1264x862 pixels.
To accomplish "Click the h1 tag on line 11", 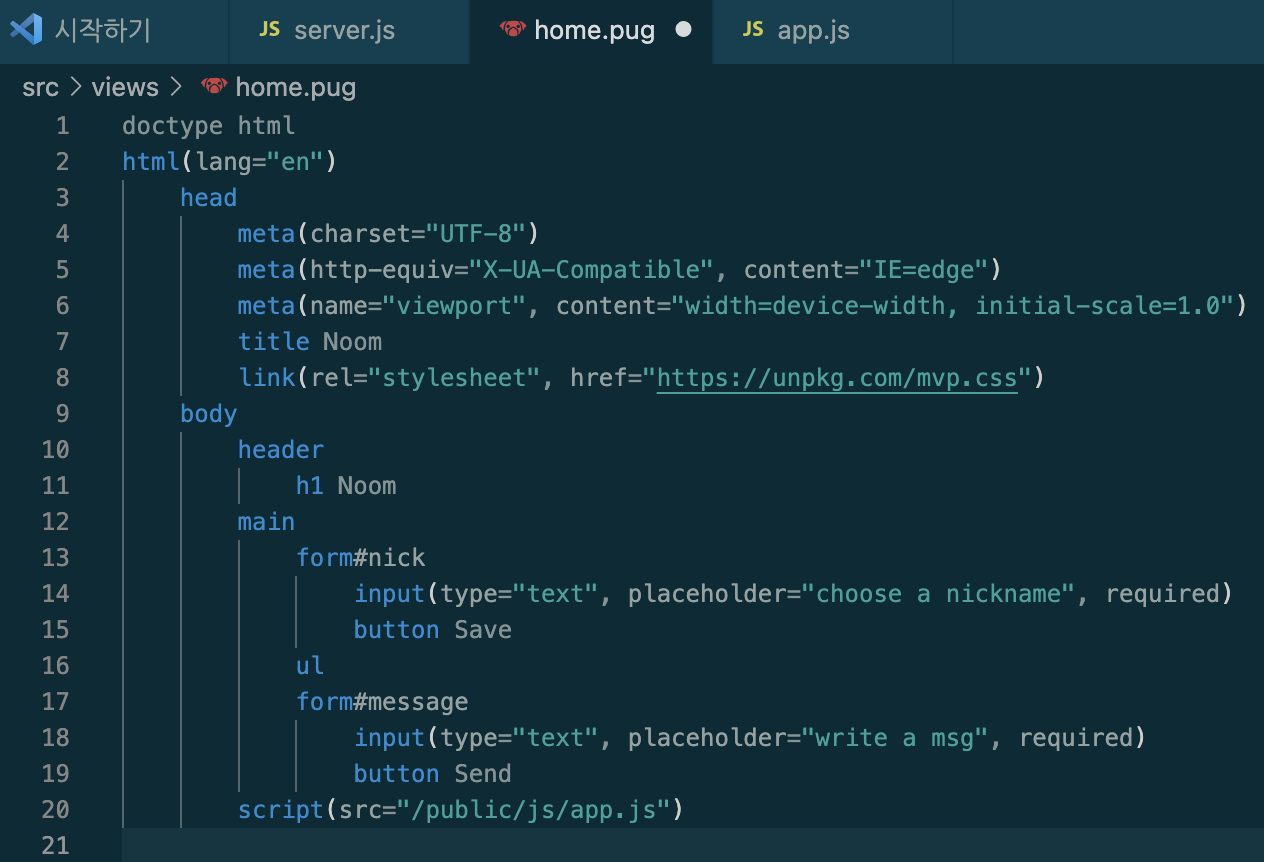I will [x=310, y=486].
